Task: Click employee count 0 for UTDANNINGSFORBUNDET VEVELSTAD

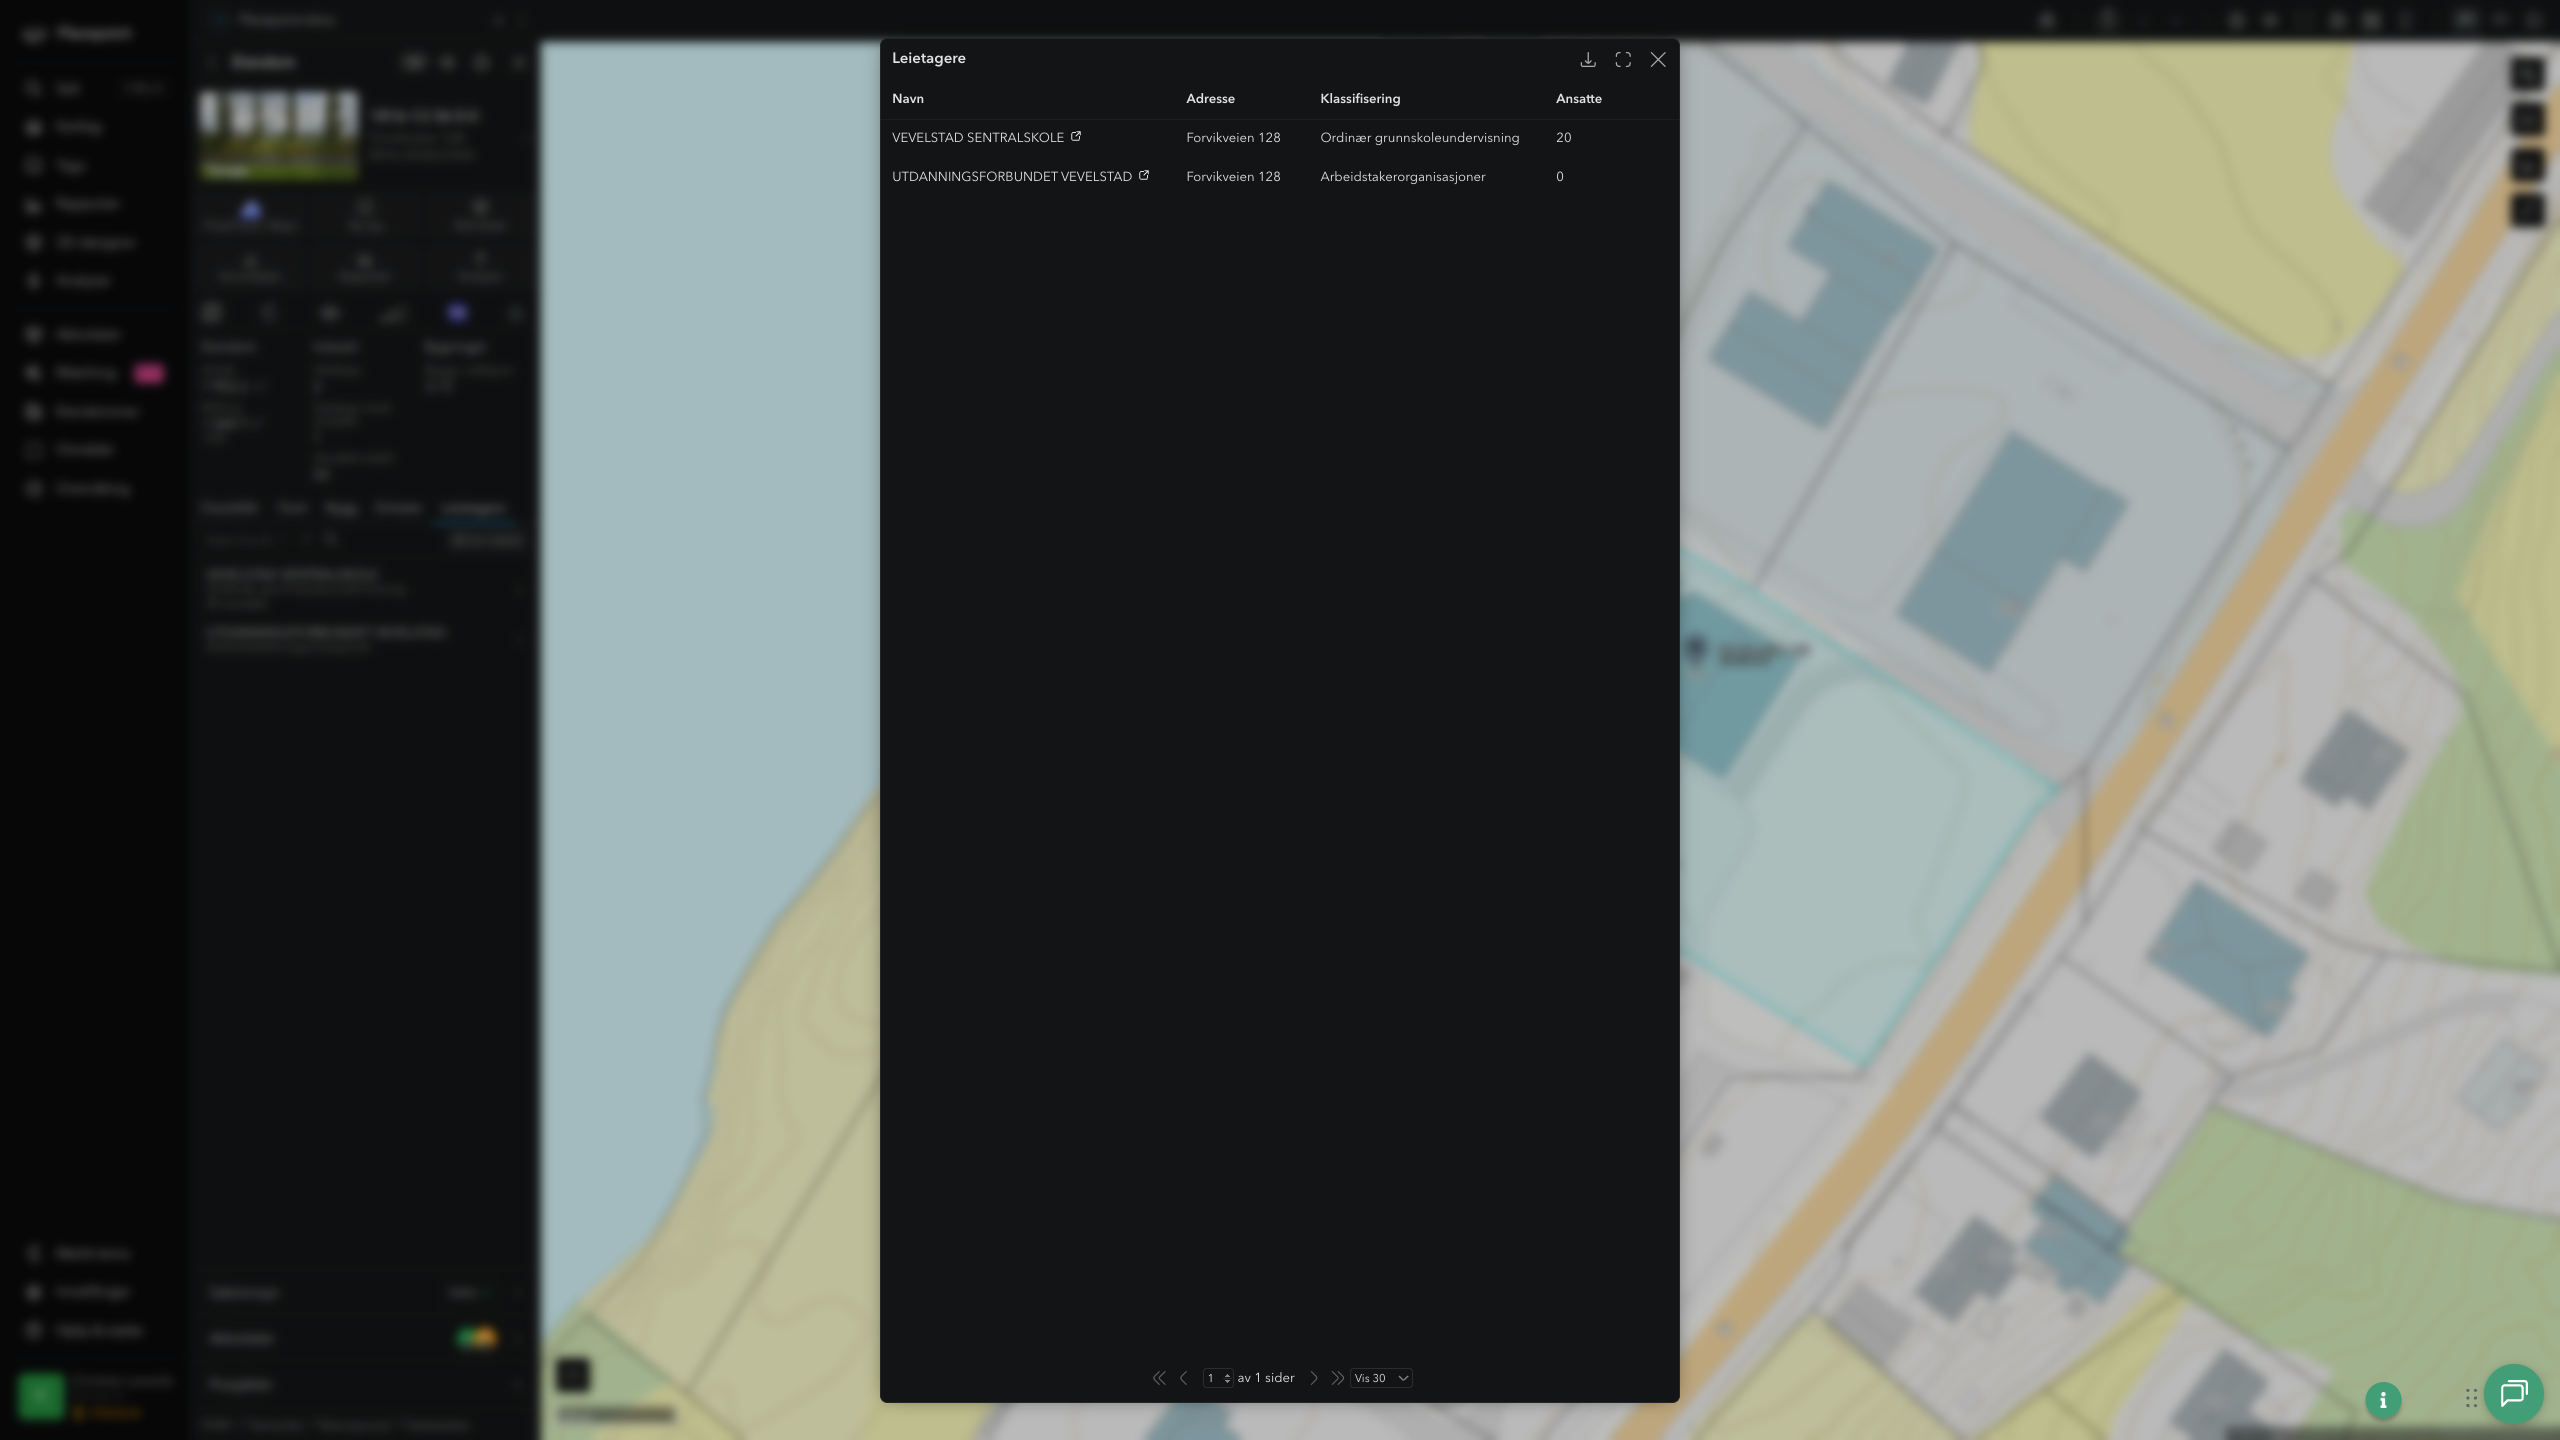Action: tap(1560, 177)
